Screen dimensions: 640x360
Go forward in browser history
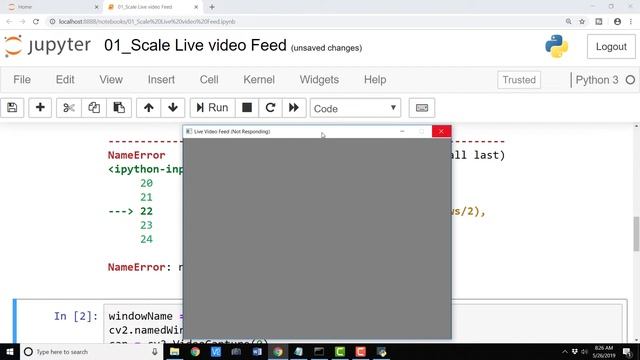(22, 22)
